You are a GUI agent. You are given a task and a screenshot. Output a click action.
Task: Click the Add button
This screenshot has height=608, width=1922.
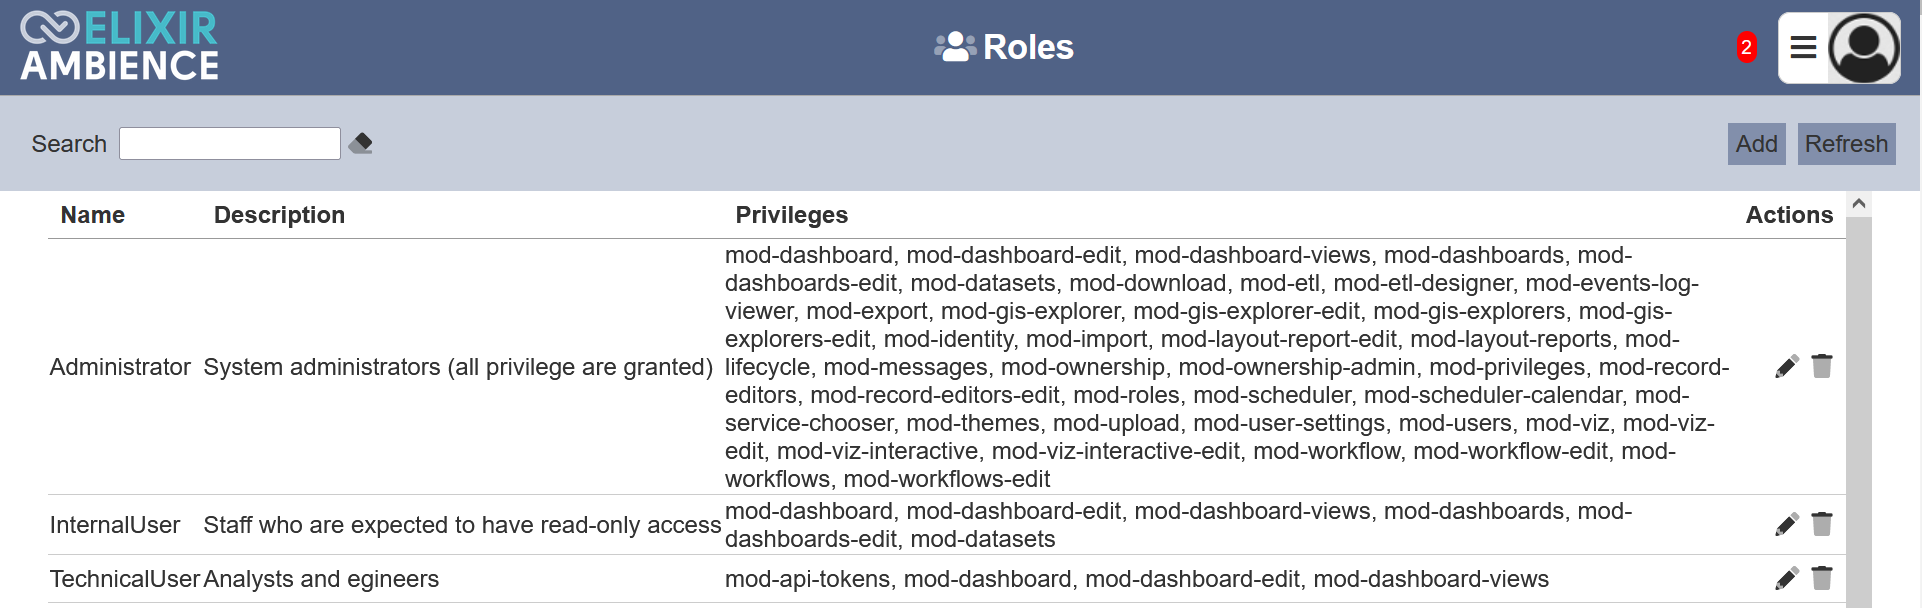pyautogui.click(x=1756, y=144)
